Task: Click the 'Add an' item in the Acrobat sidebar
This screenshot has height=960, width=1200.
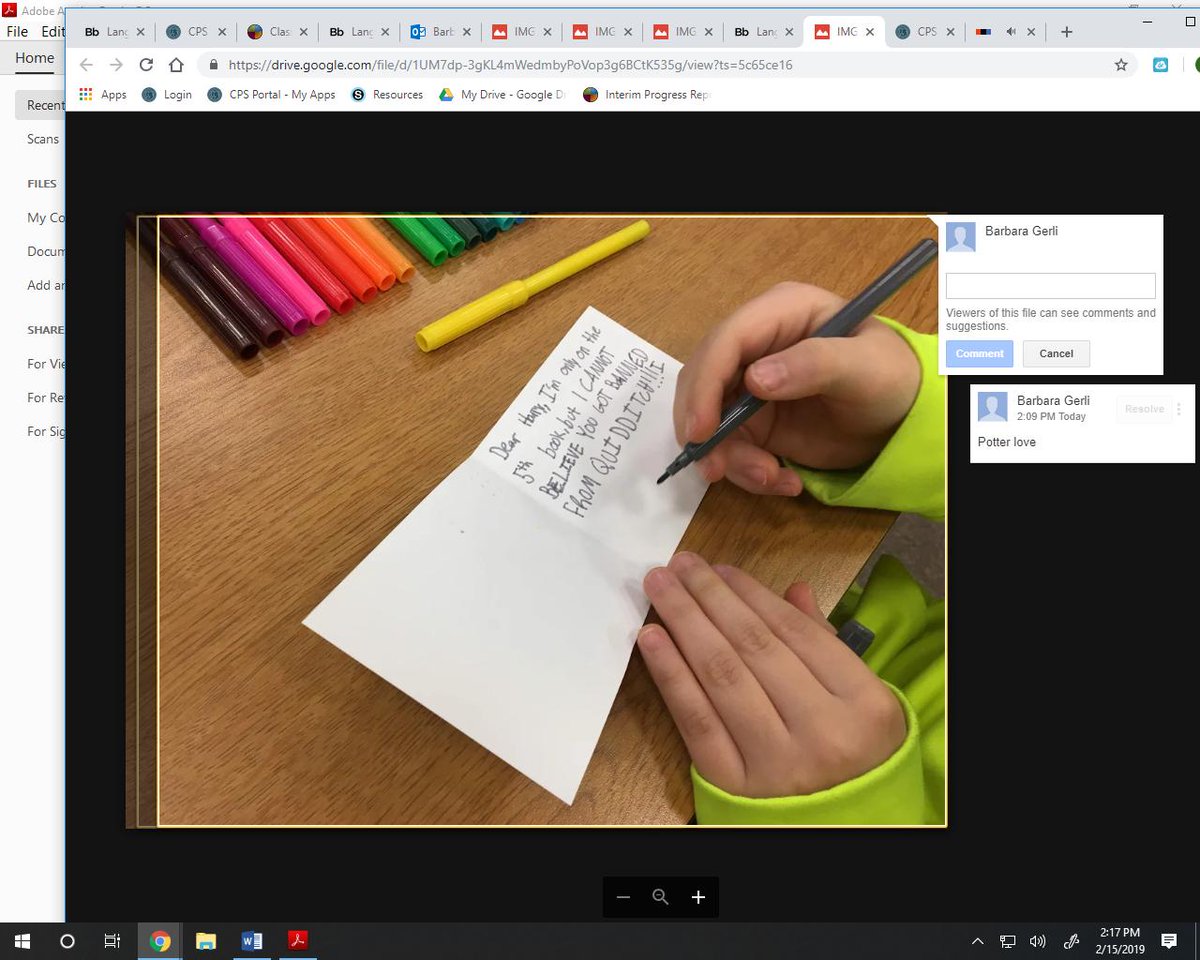Action: (46, 285)
